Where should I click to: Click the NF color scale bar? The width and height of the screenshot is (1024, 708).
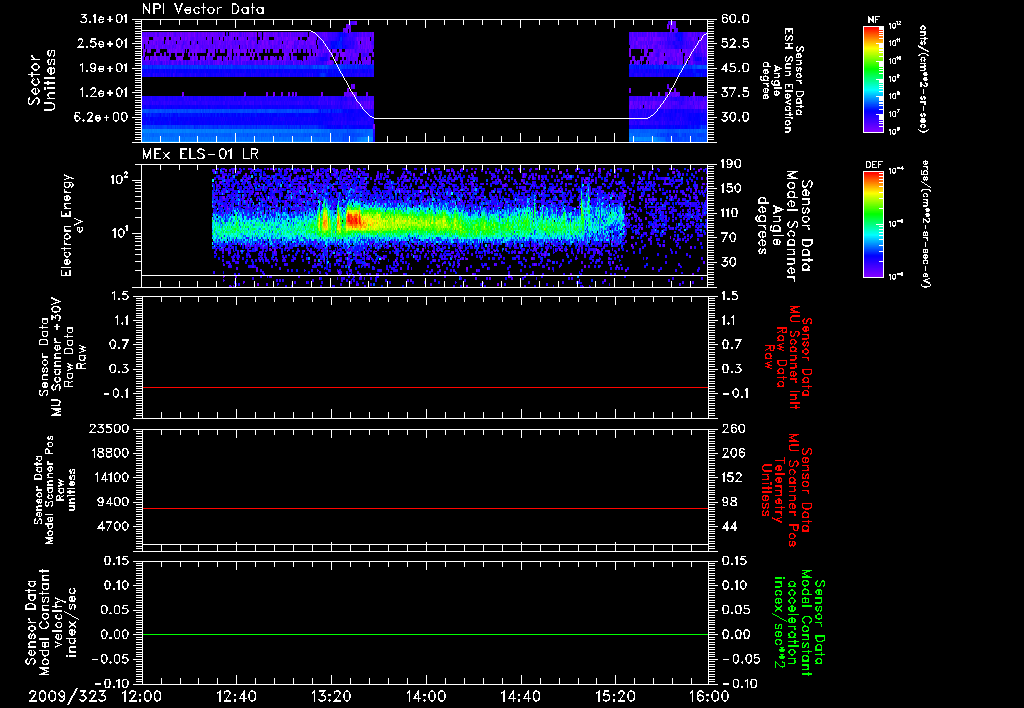coord(872,80)
